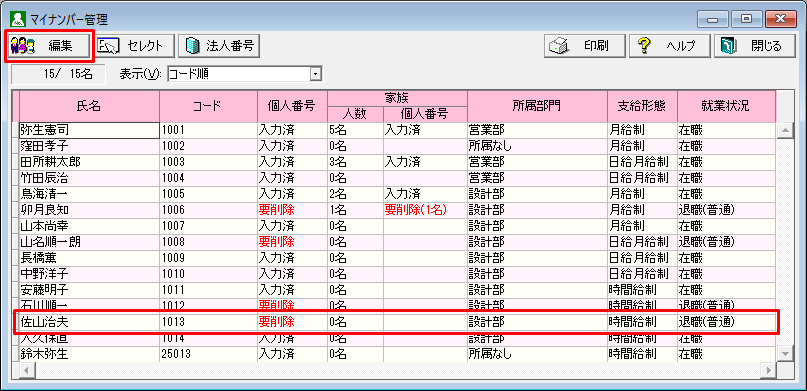Click the 所属部門 column header
Image resolution: width=807 pixels, height=391 pixels.
click(537, 106)
